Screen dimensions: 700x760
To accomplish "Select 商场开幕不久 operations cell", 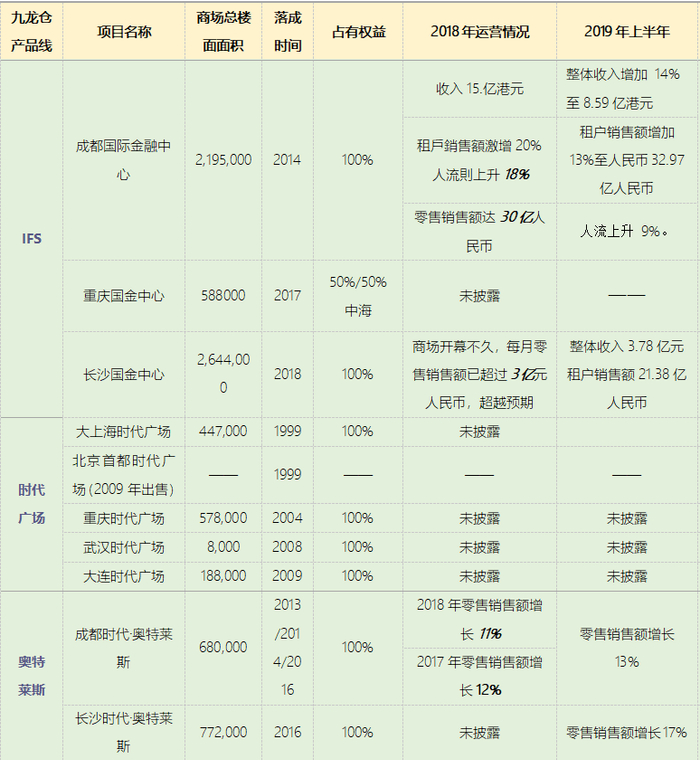I will click(479, 374).
